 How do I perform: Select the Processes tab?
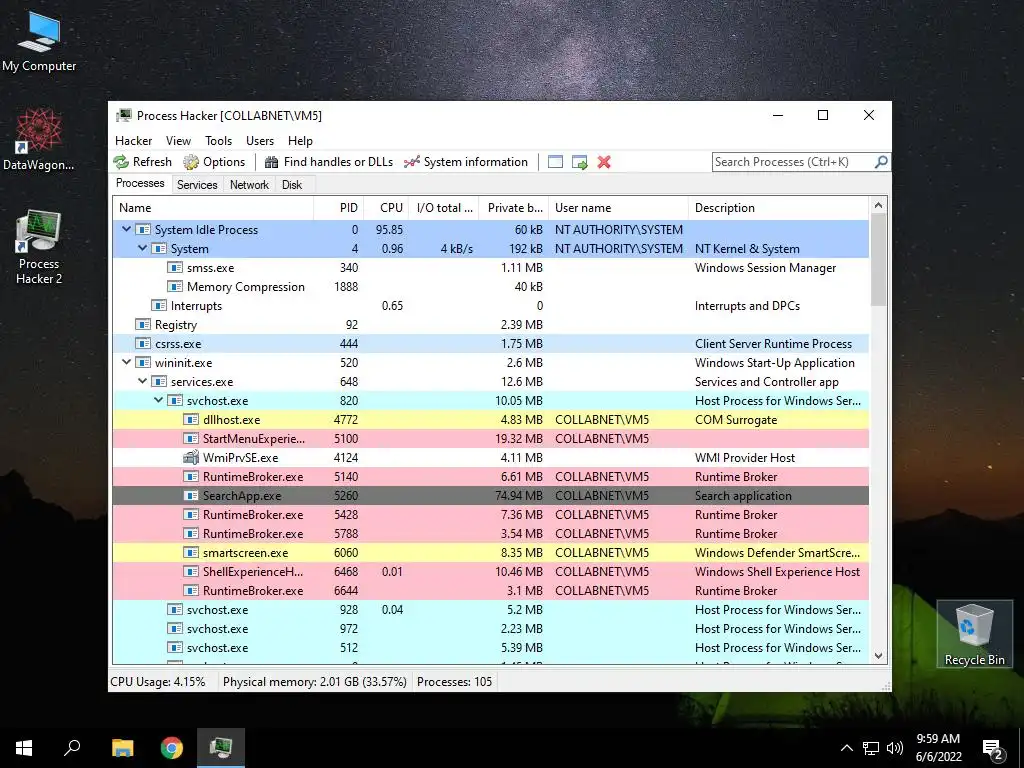(x=140, y=184)
